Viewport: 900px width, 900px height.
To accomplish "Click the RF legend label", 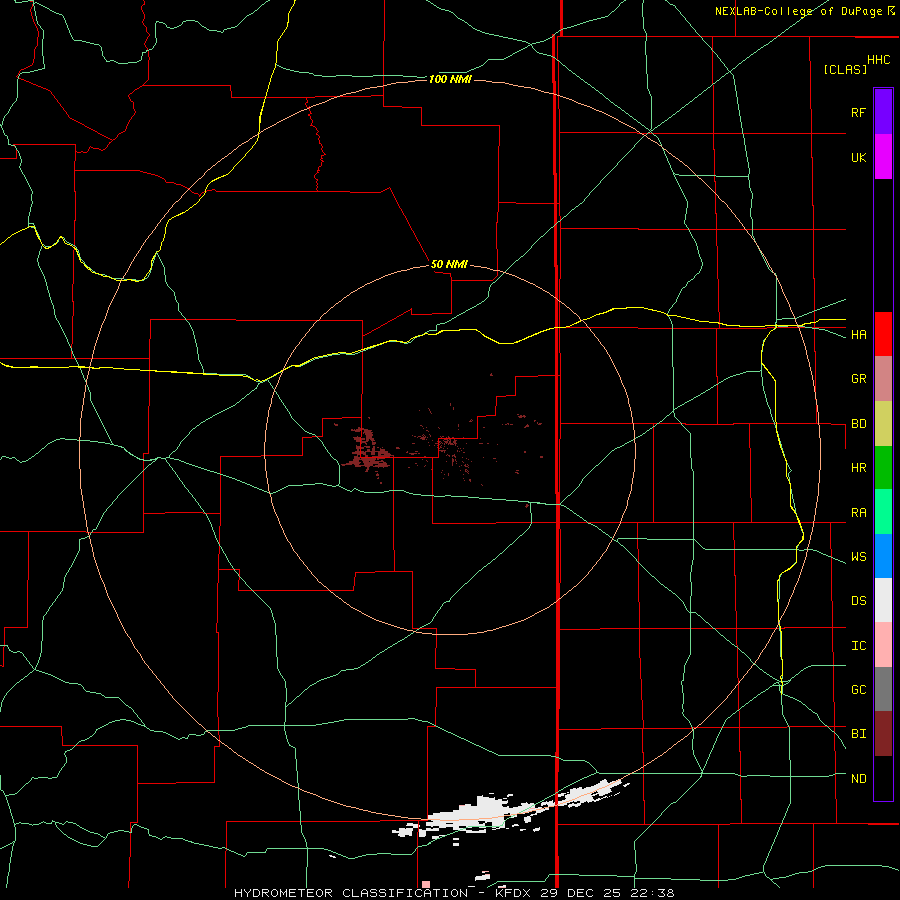I will 858,112.
